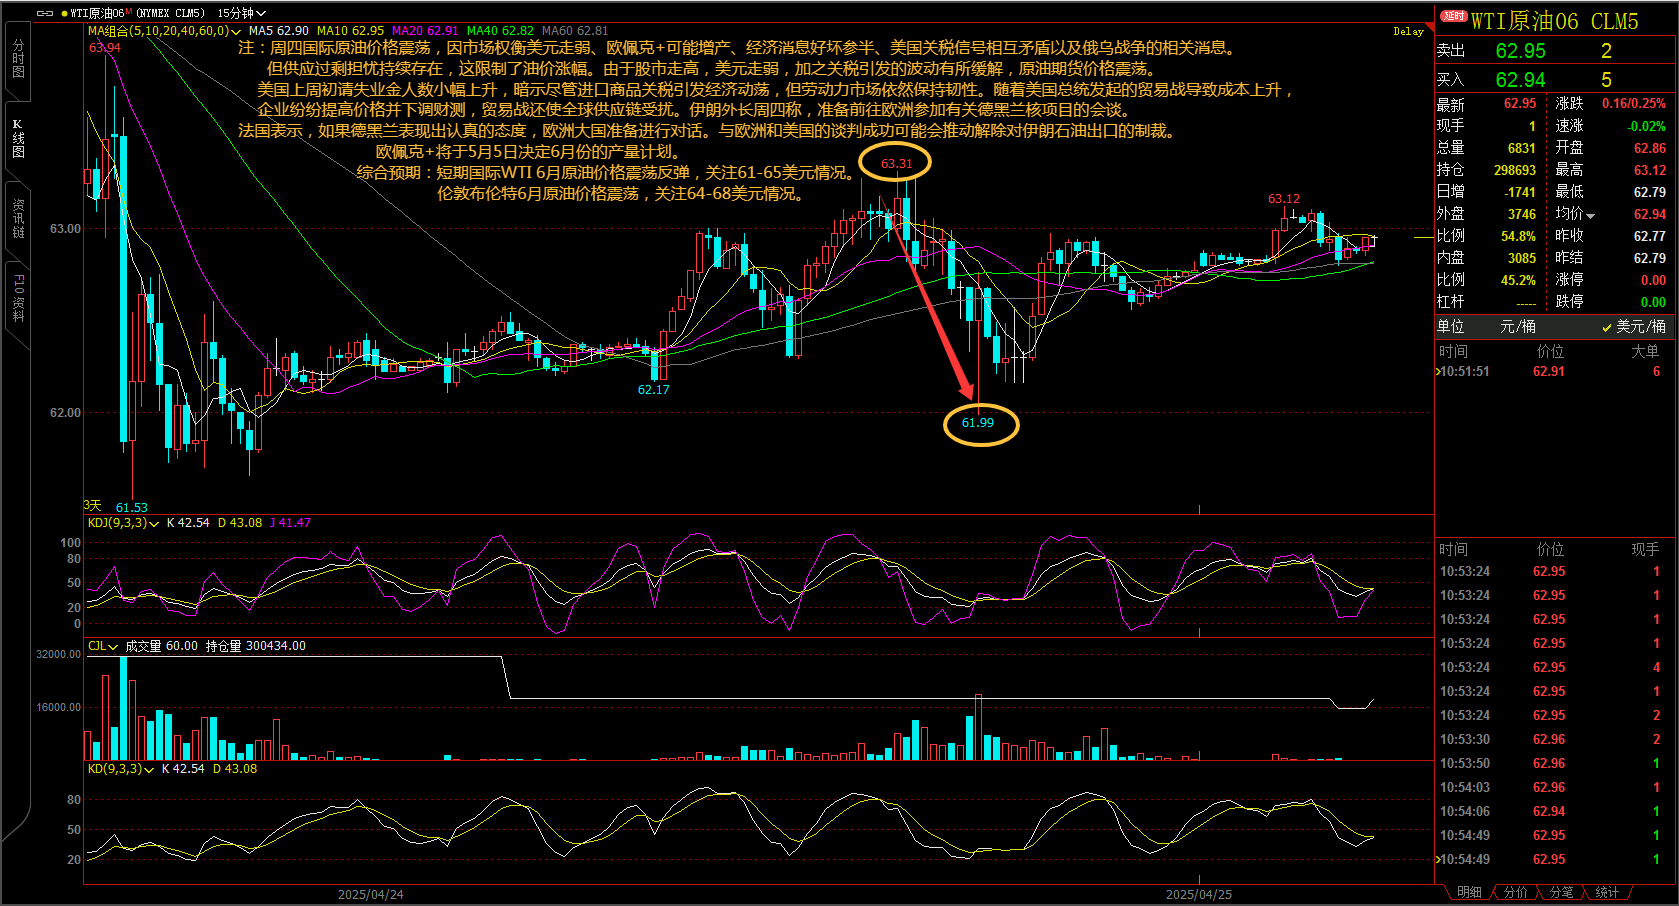Switch to the 资讯链 side tab
Image resolution: width=1679 pixels, height=906 pixels.
coord(18,218)
